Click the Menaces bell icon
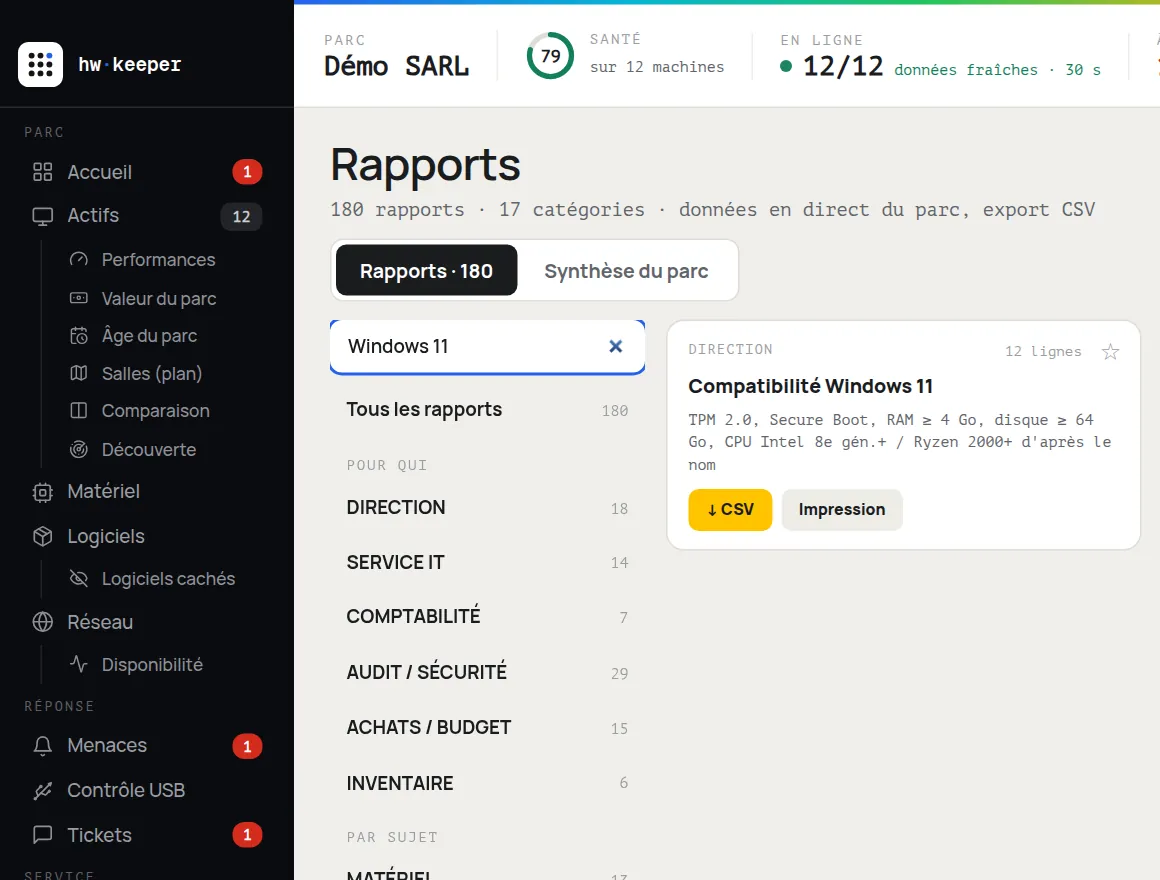The height and width of the screenshot is (880, 1160). pos(43,745)
